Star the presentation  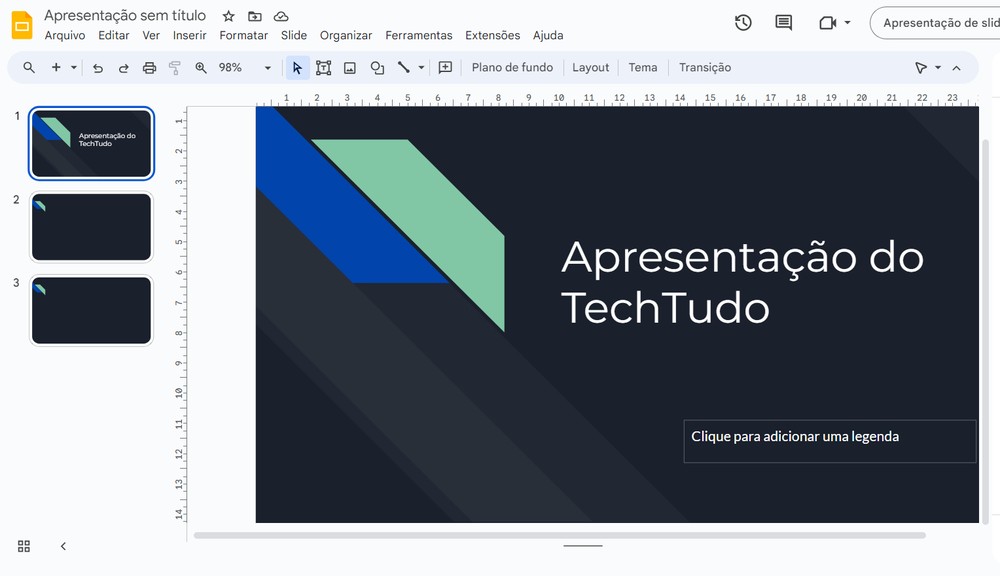click(227, 16)
